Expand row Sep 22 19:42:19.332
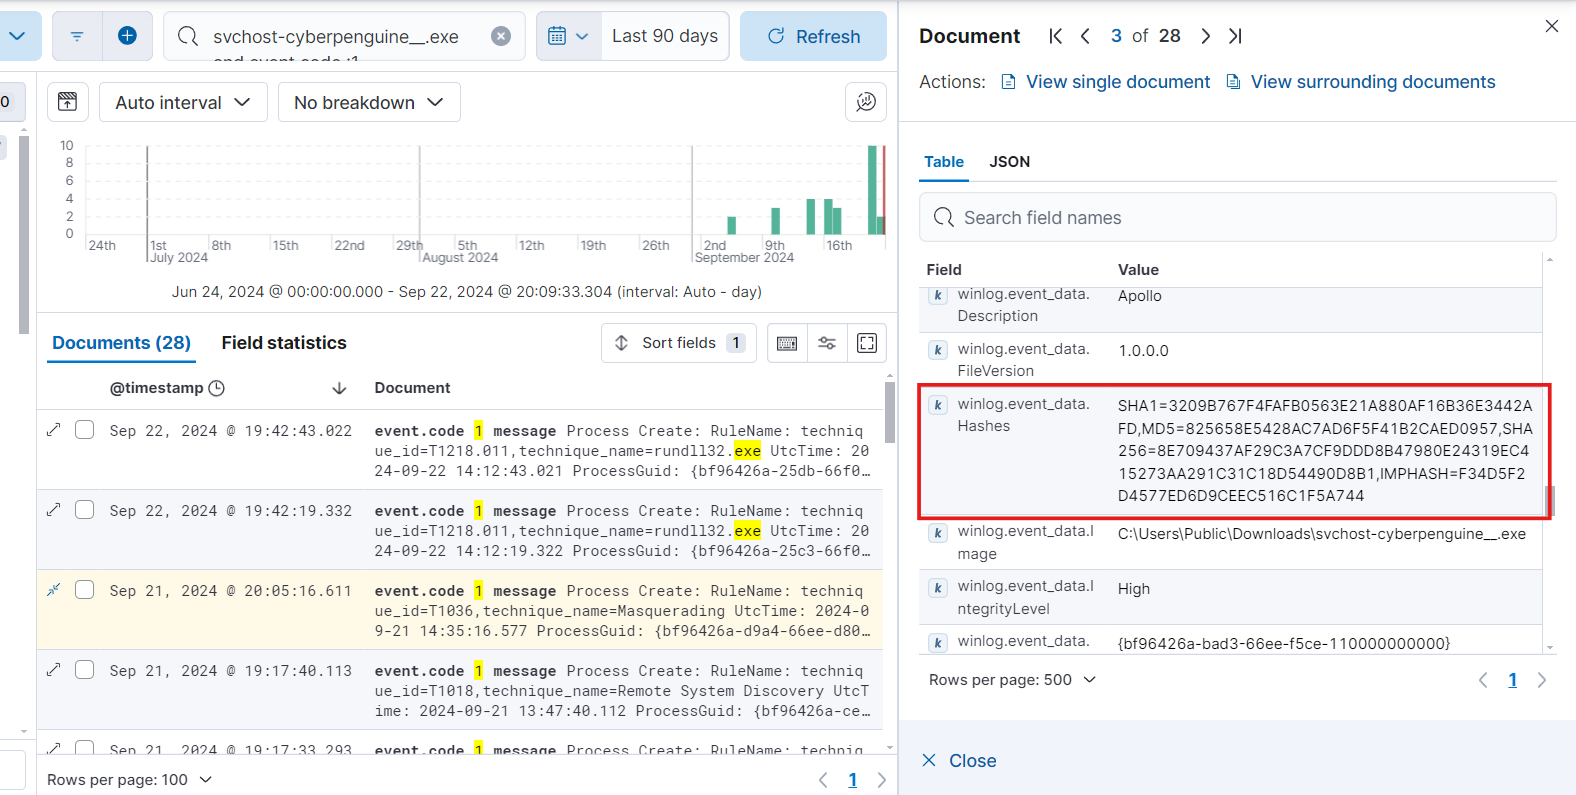 (x=54, y=510)
